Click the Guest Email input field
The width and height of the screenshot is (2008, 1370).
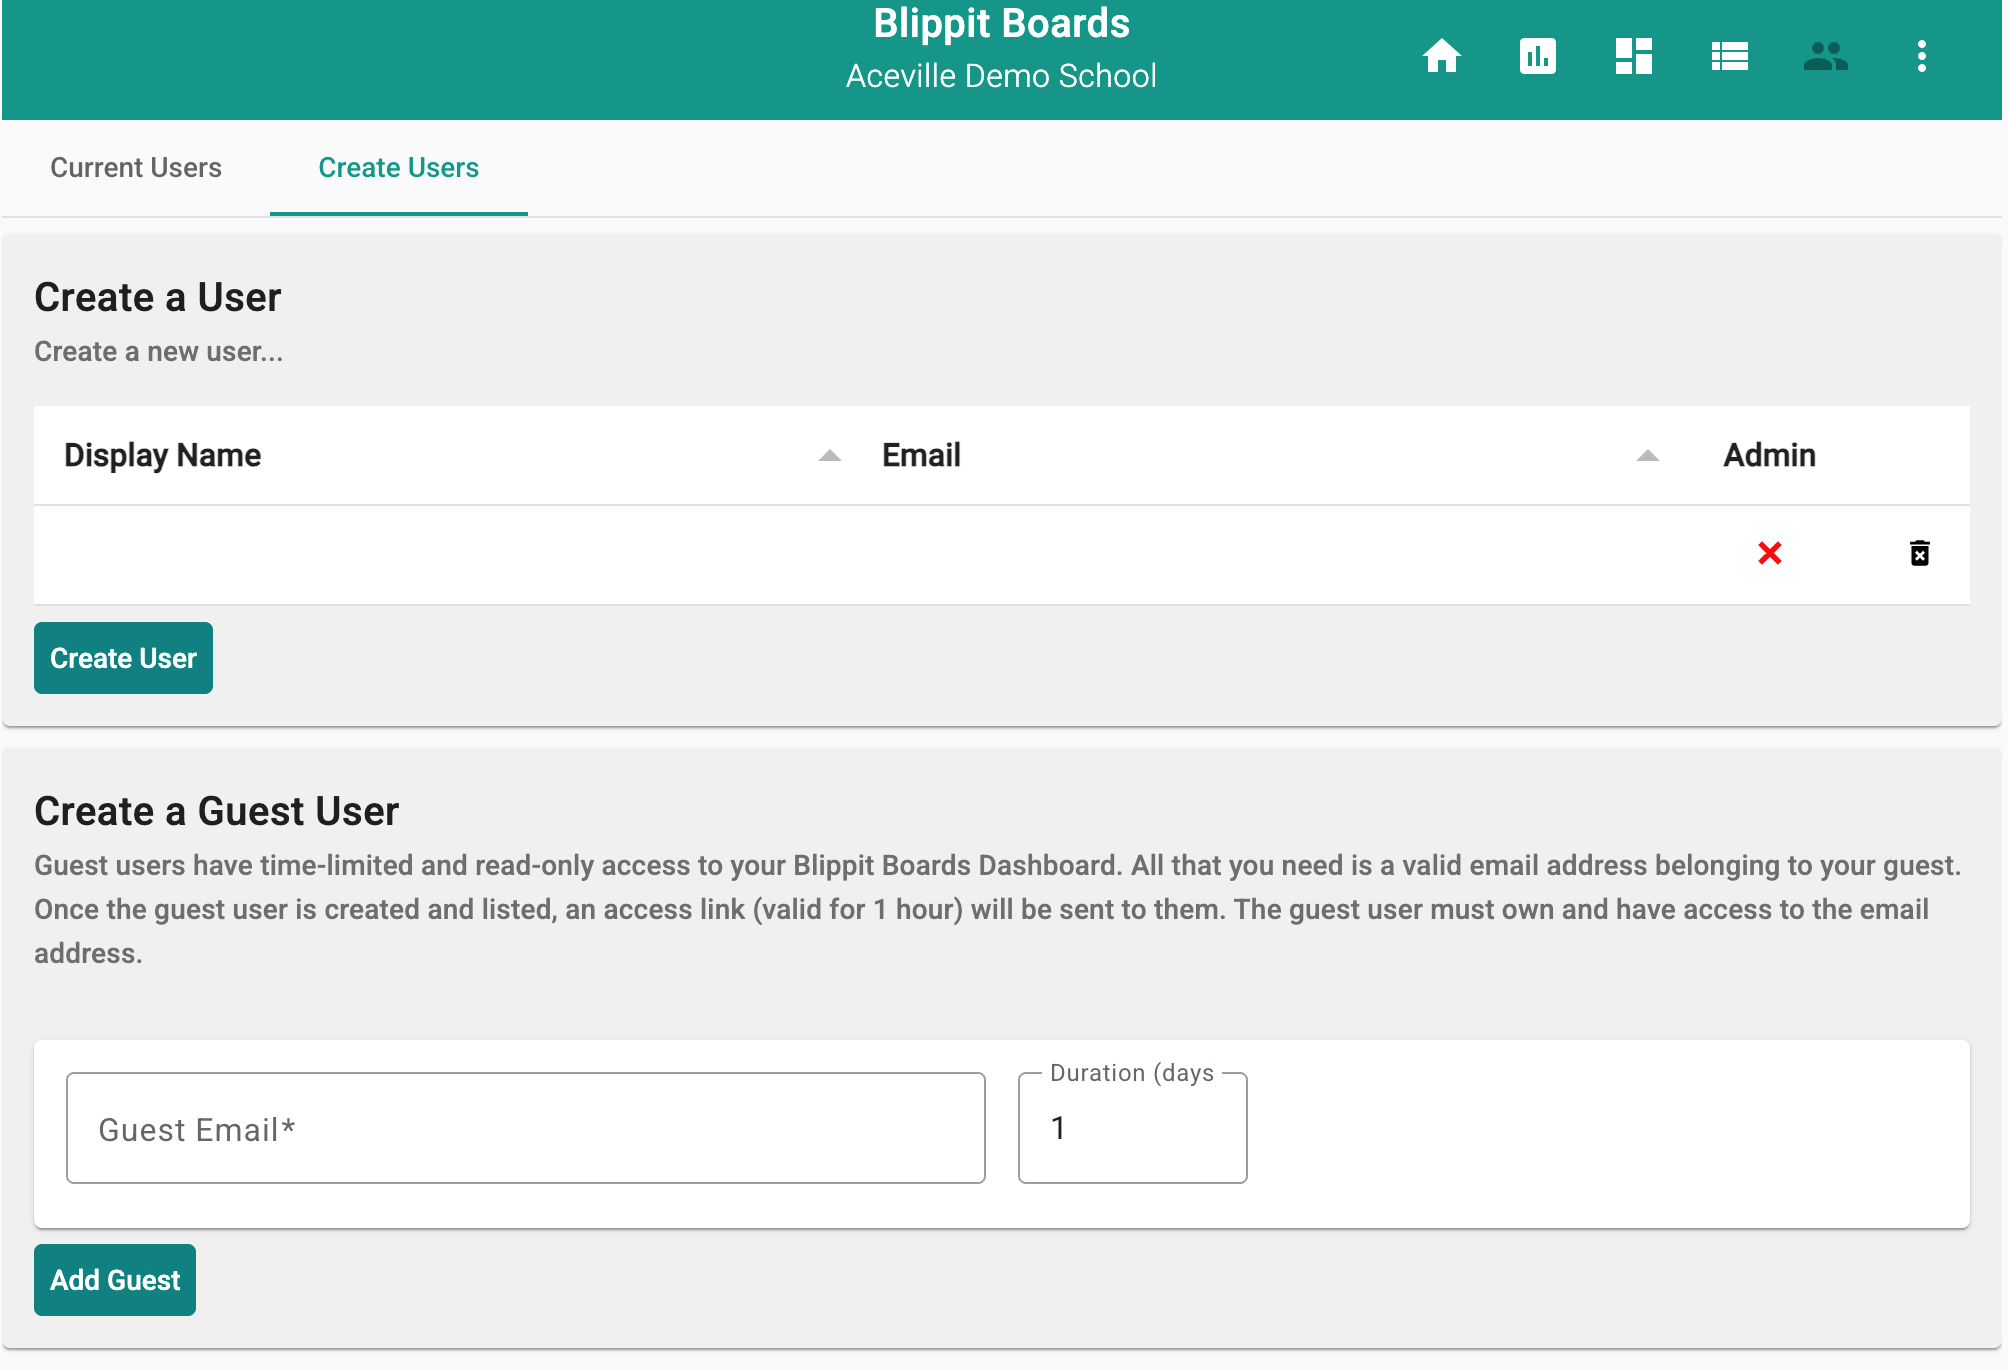[x=525, y=1127]
